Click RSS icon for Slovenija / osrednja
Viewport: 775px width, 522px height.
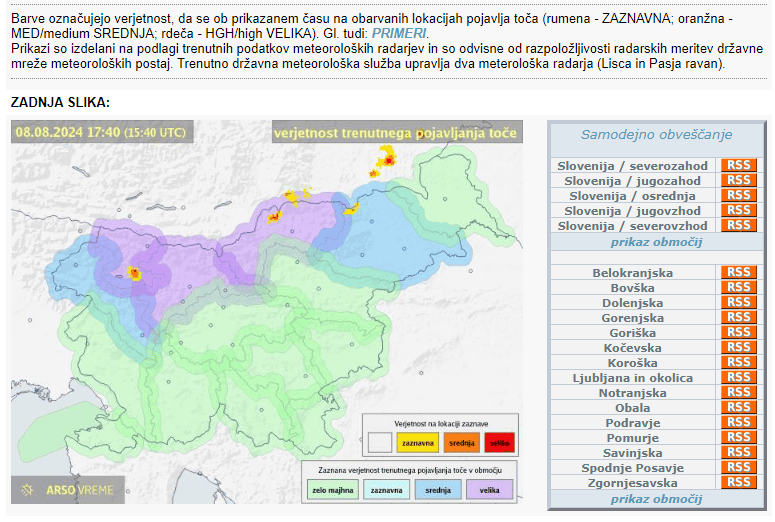[x=738, y=196]
